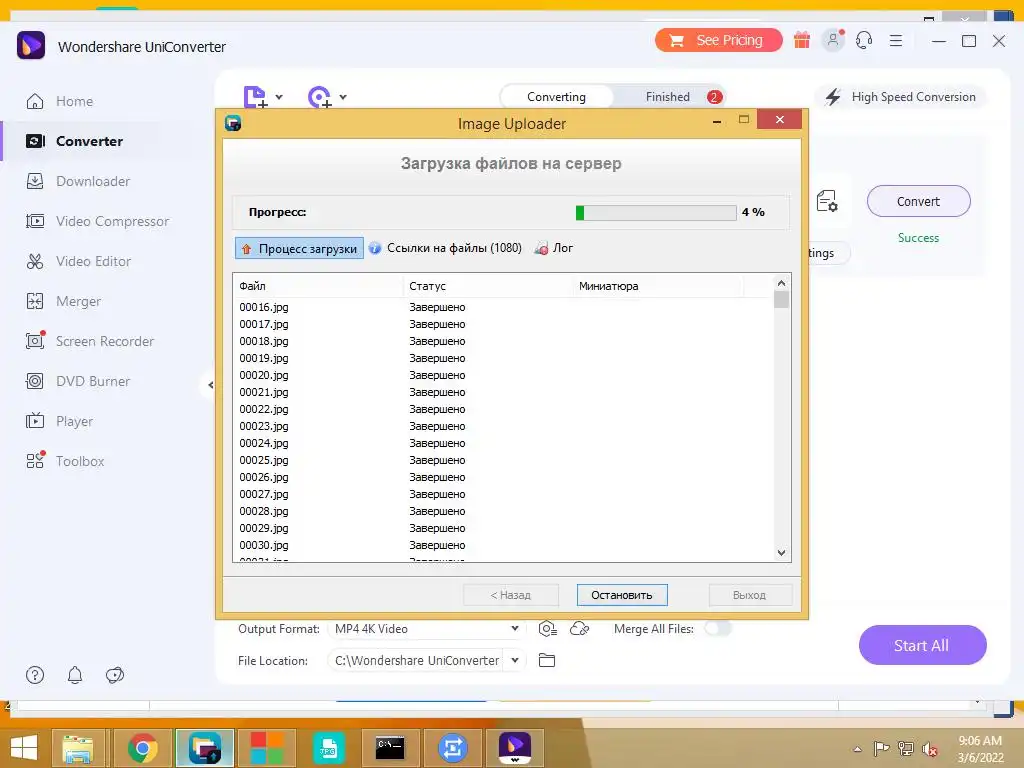
Task: Click the Add Files icon
Action: click(x=255, y=97)
